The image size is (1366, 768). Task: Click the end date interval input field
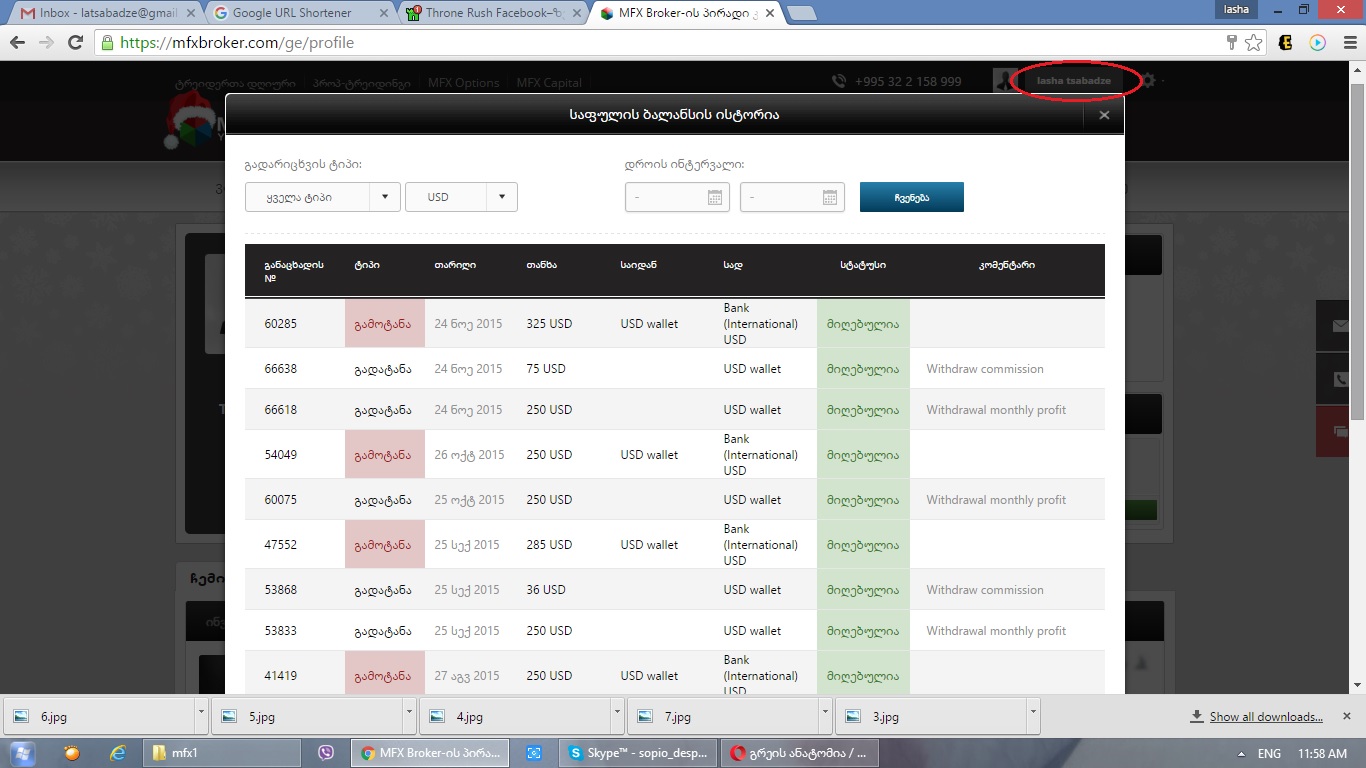792,197
